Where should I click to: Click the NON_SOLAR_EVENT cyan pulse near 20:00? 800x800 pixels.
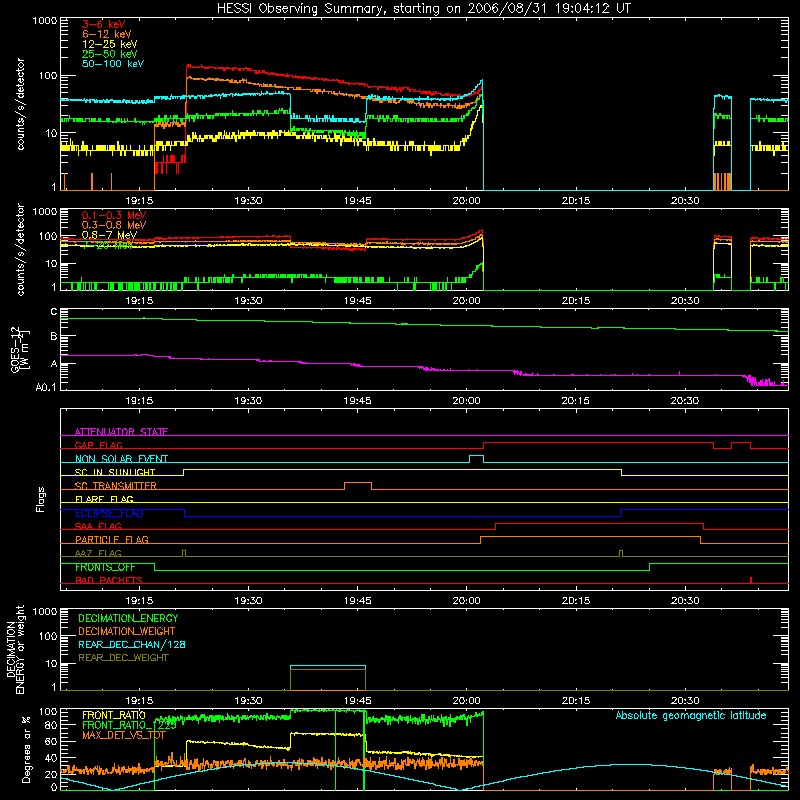click(477, 458)
